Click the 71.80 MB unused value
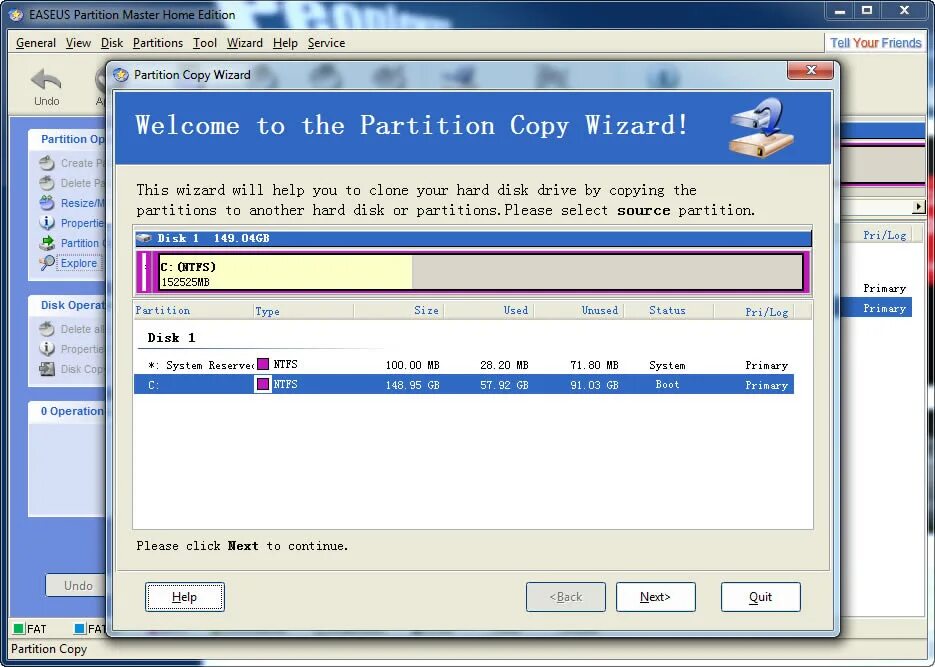Image resolution: width=935 pixels, height=667 pixels. click(x=594, y=365)
